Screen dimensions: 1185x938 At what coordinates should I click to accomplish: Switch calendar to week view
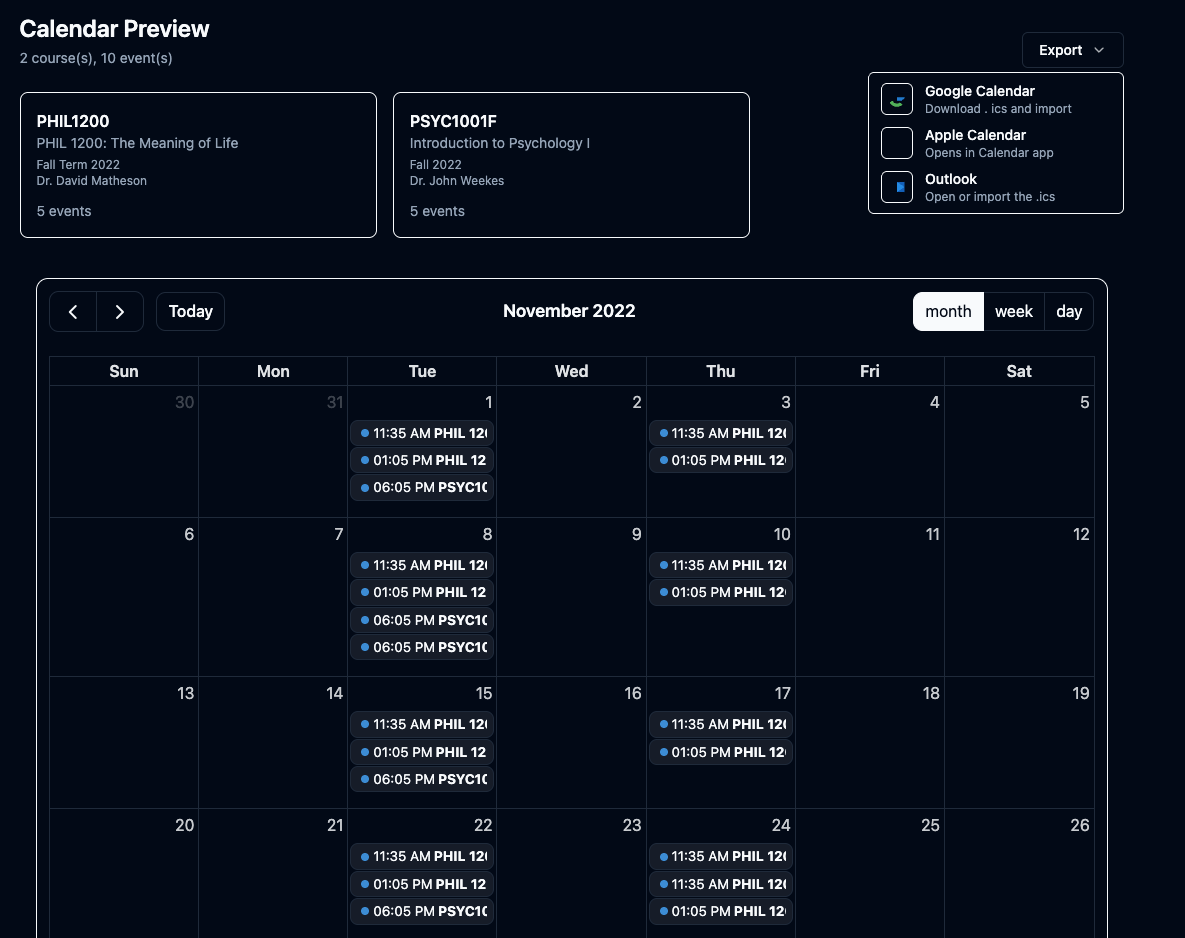point(1013,312)
